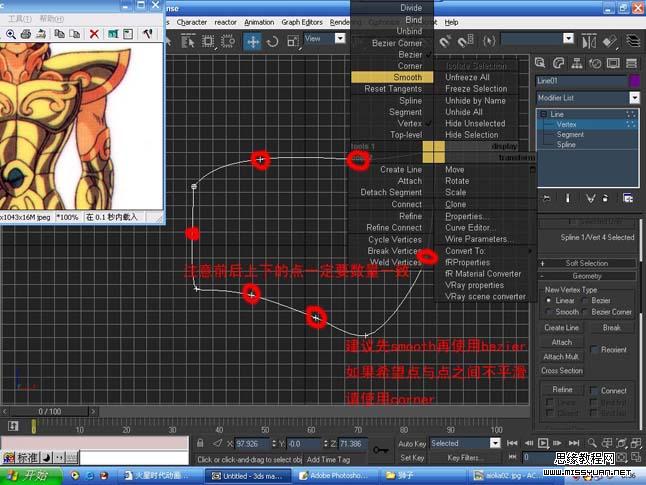This screenshot has width=646, height=485.
Task: Click the red delete X in image viewer
Action: tap(94, 34)
